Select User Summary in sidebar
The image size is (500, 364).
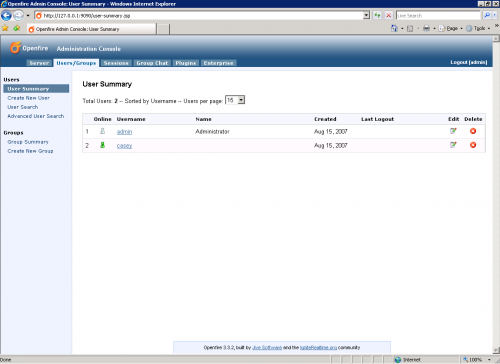click(x=36, y=89)
